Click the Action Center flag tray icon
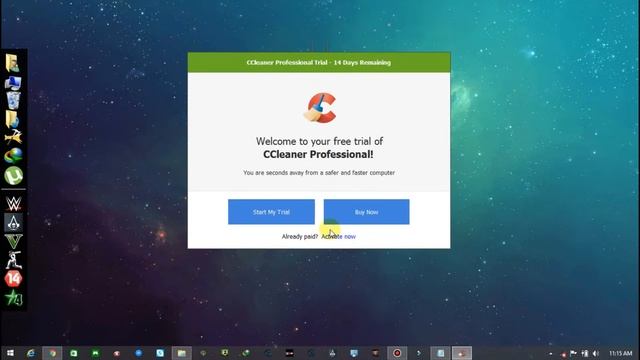Screen dimensions: 640x360 pyautogui.click(x=573, y=353)
